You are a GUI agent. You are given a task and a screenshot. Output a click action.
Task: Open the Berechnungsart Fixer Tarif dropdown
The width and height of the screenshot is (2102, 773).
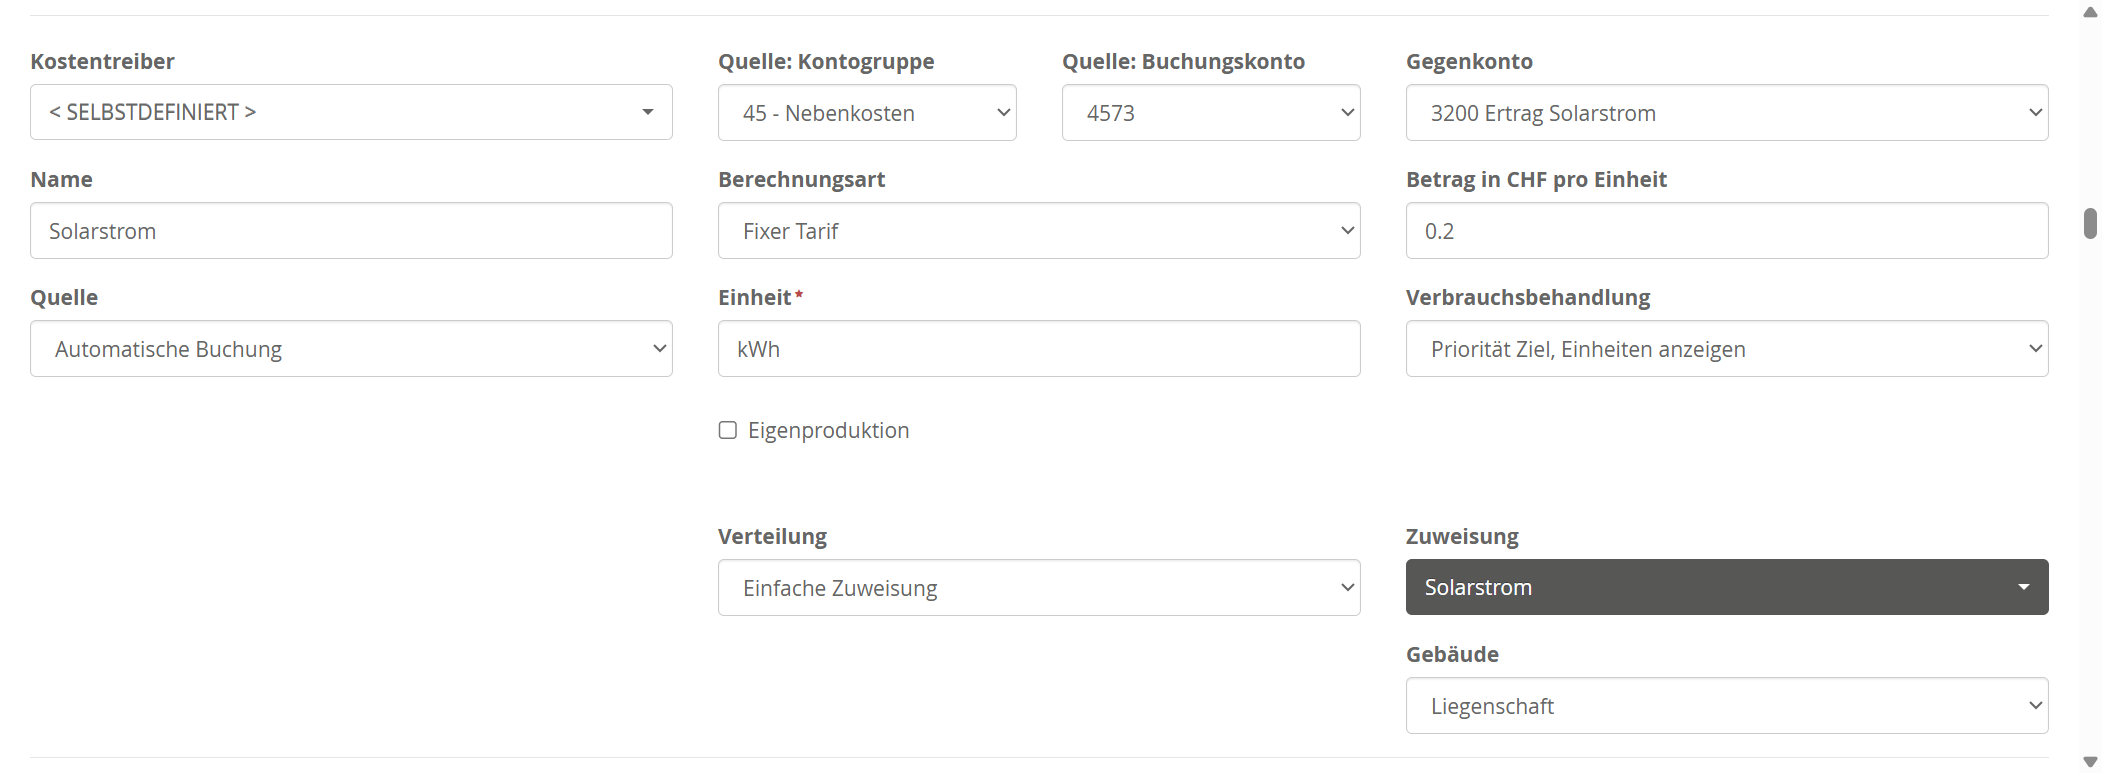click(x=1039, y=231)
